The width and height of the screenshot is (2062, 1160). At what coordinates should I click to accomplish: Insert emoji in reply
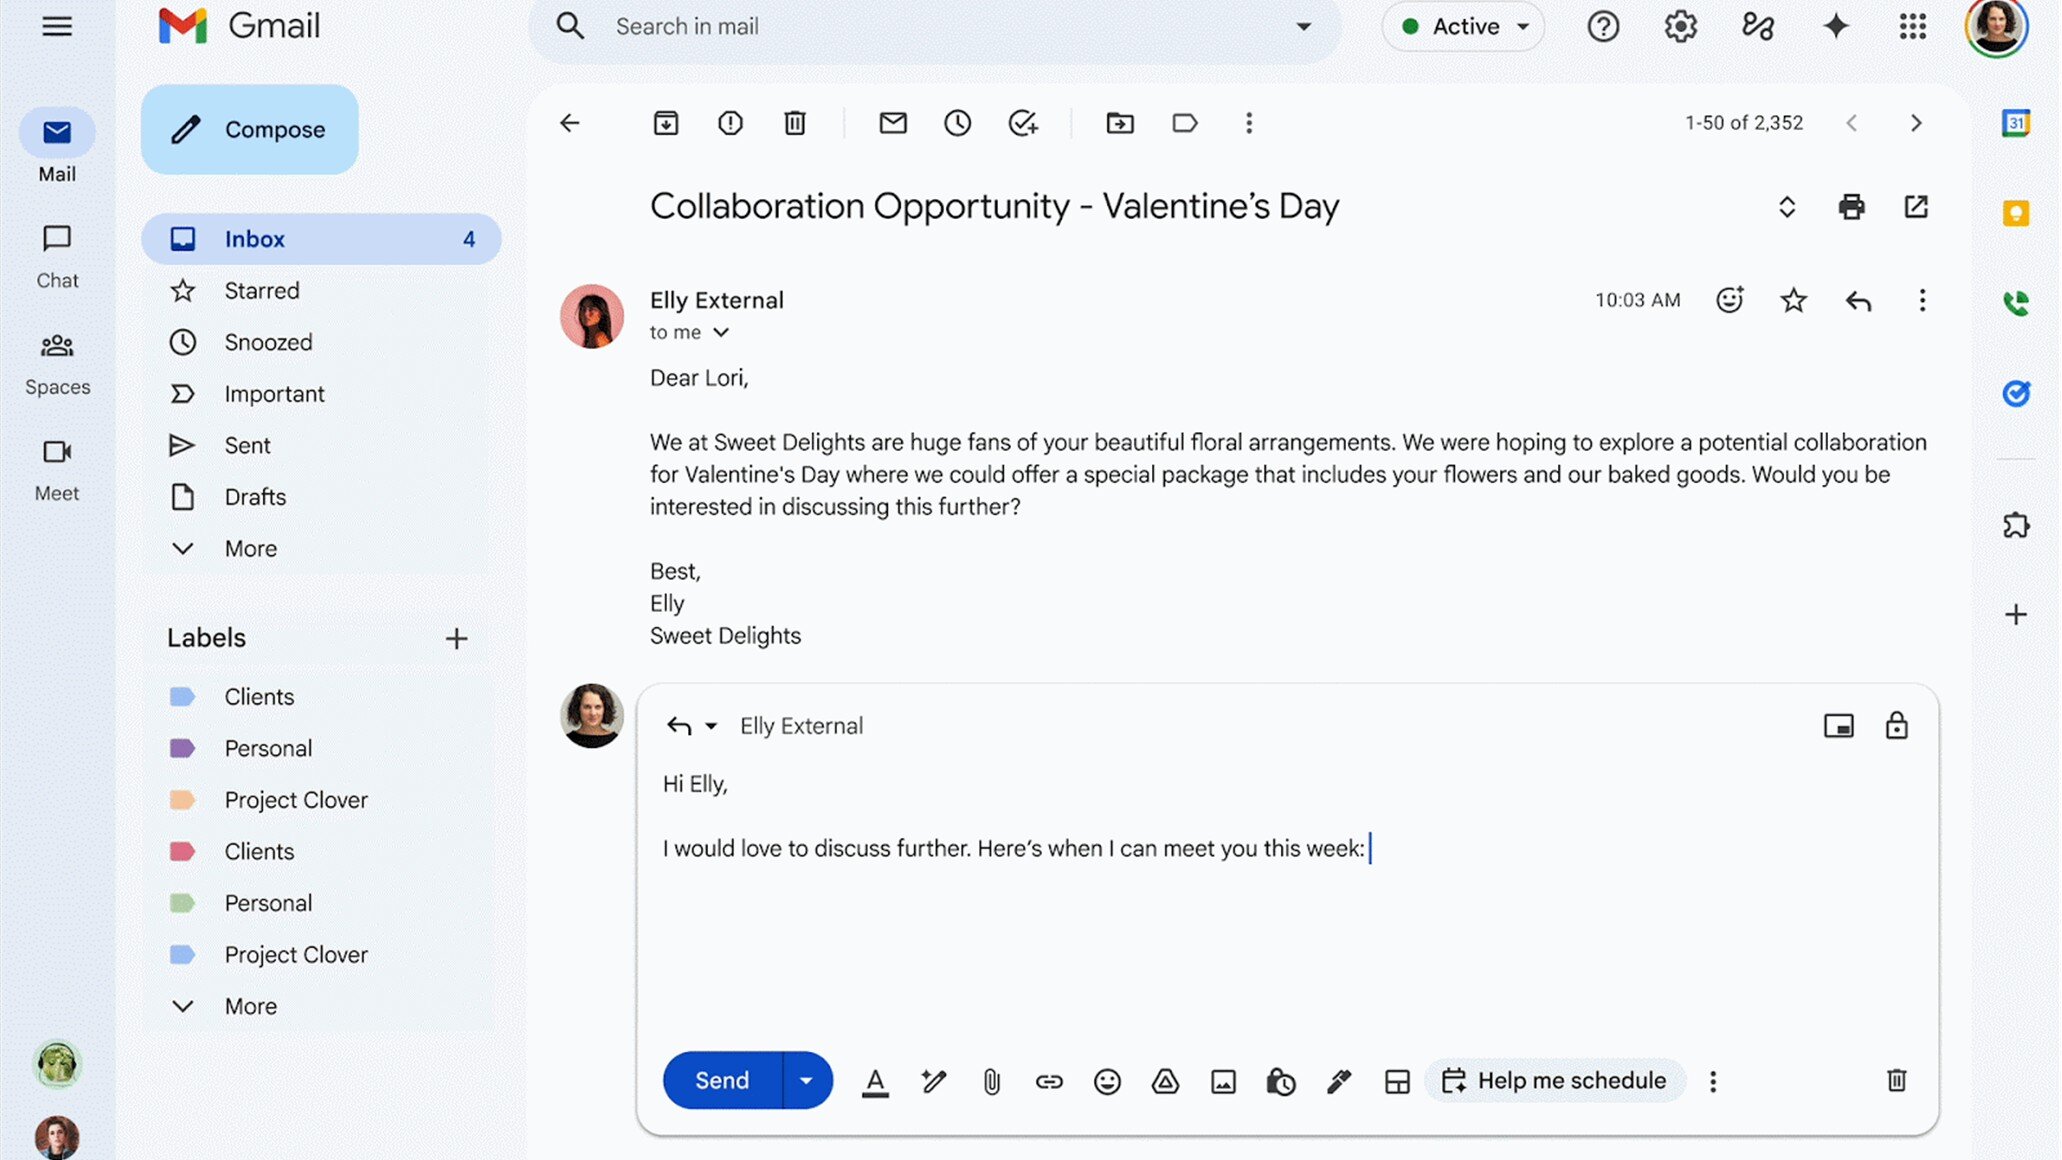tap(1107, 1081)
